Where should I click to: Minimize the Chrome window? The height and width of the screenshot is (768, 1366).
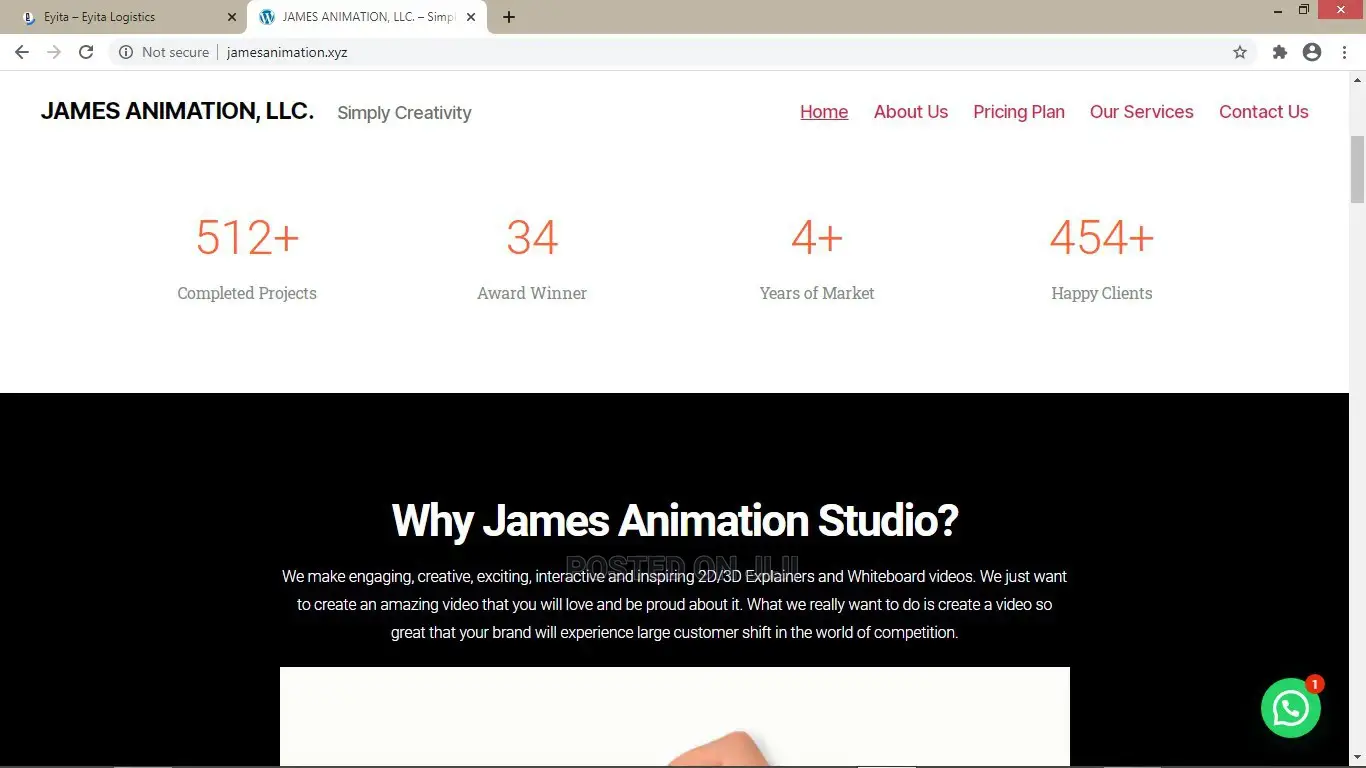1278,10
